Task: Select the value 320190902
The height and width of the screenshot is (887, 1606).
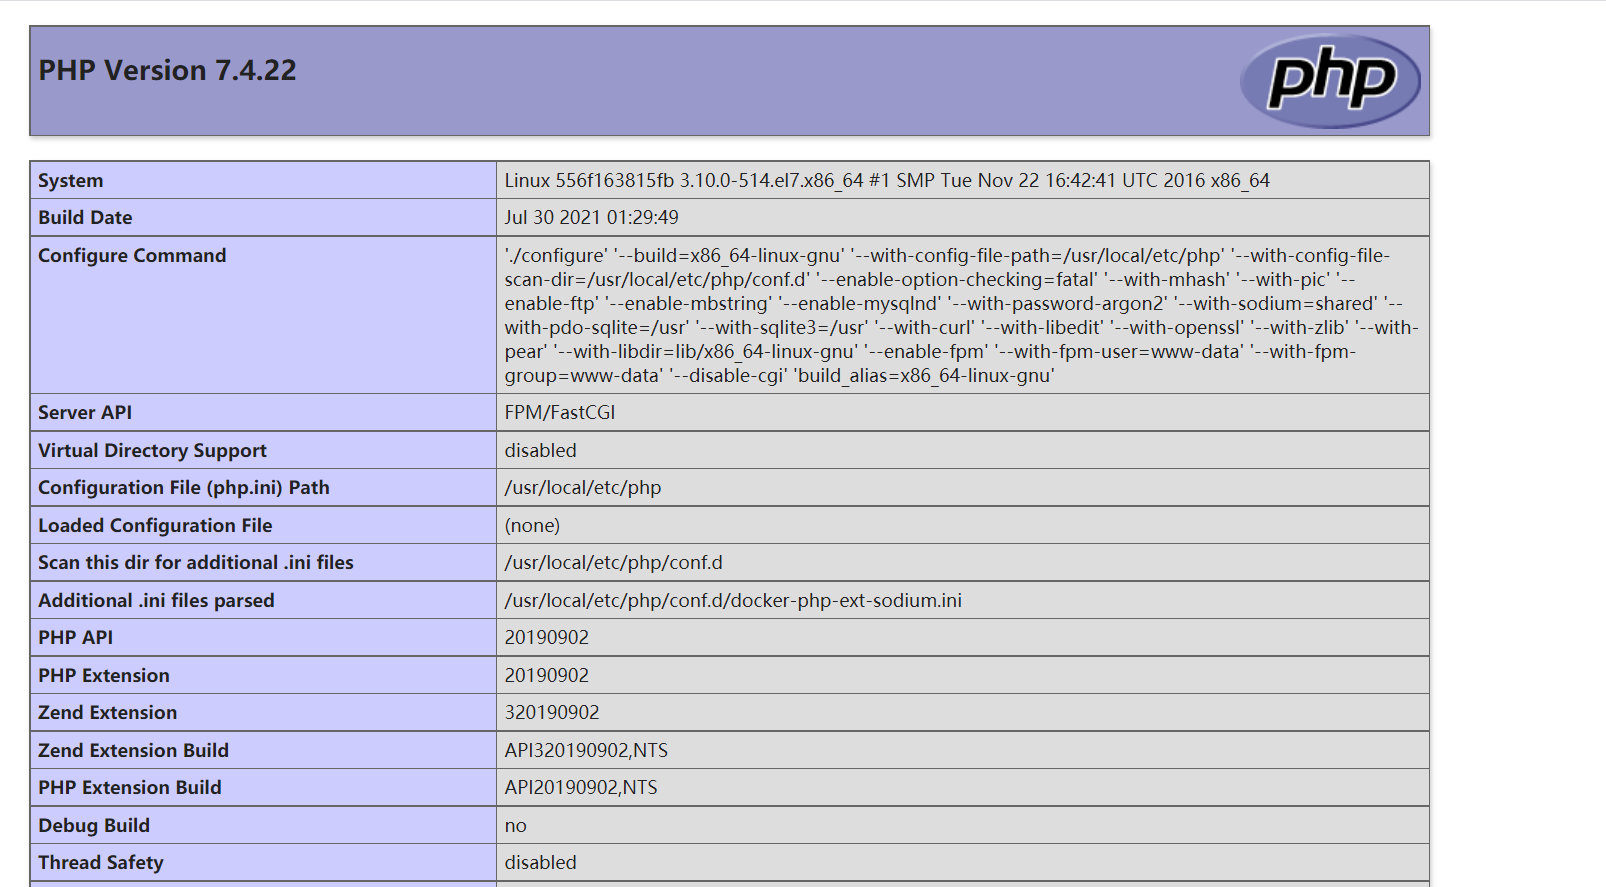Action: [552, 712]
